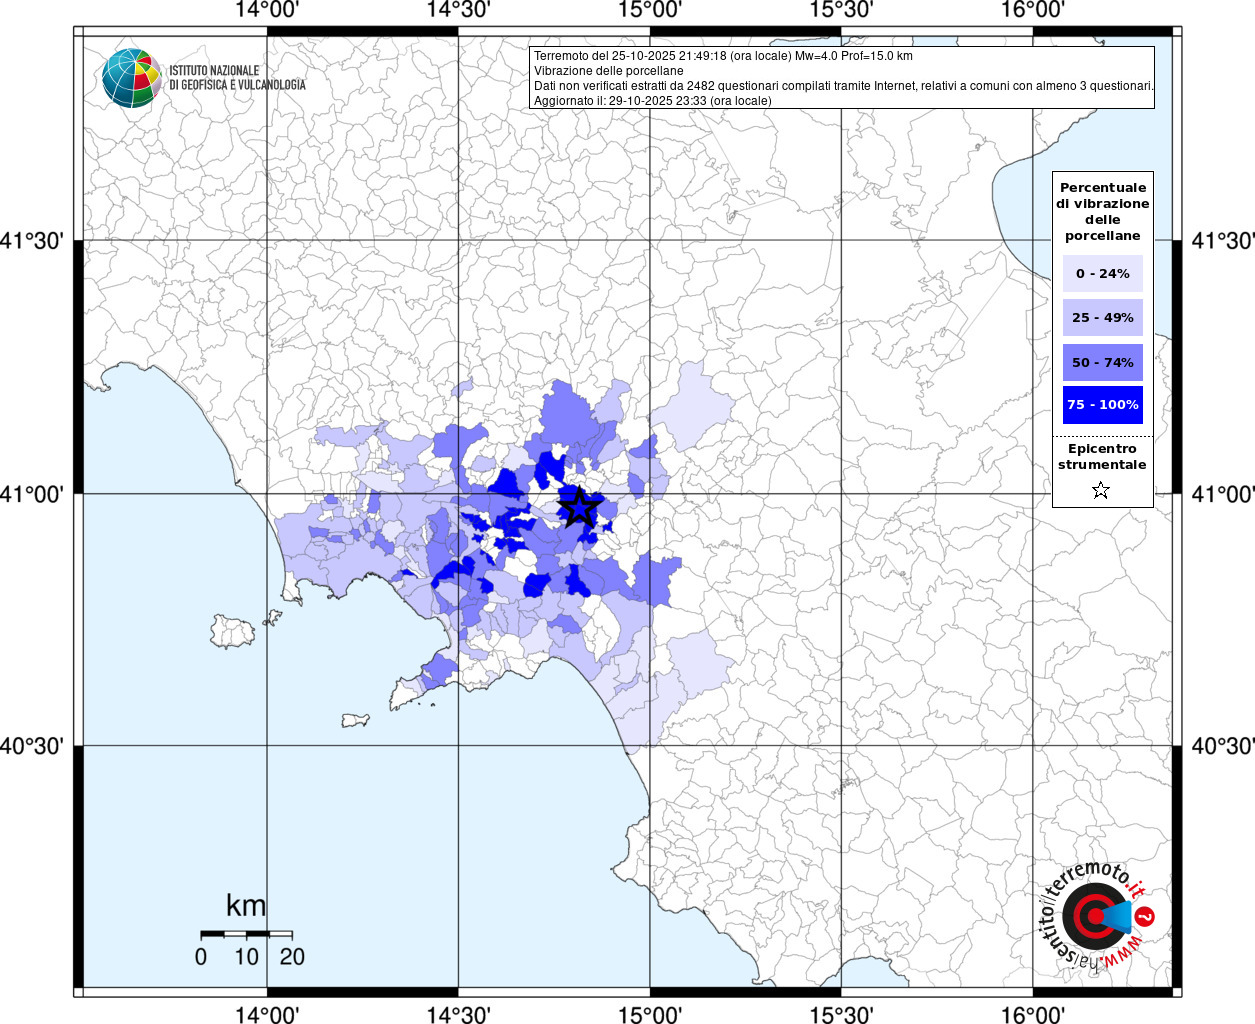Click the scale bar segment graphic
Screen dimensions: 1255x1024
tap(246, 934)
